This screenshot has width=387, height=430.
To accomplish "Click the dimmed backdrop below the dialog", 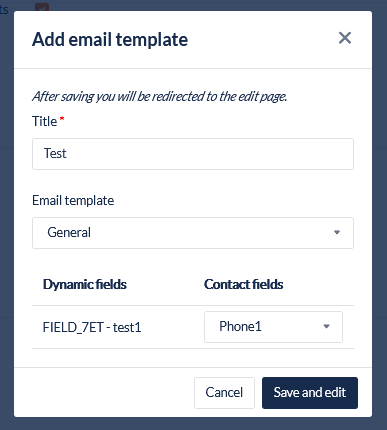I will point(193,424).
